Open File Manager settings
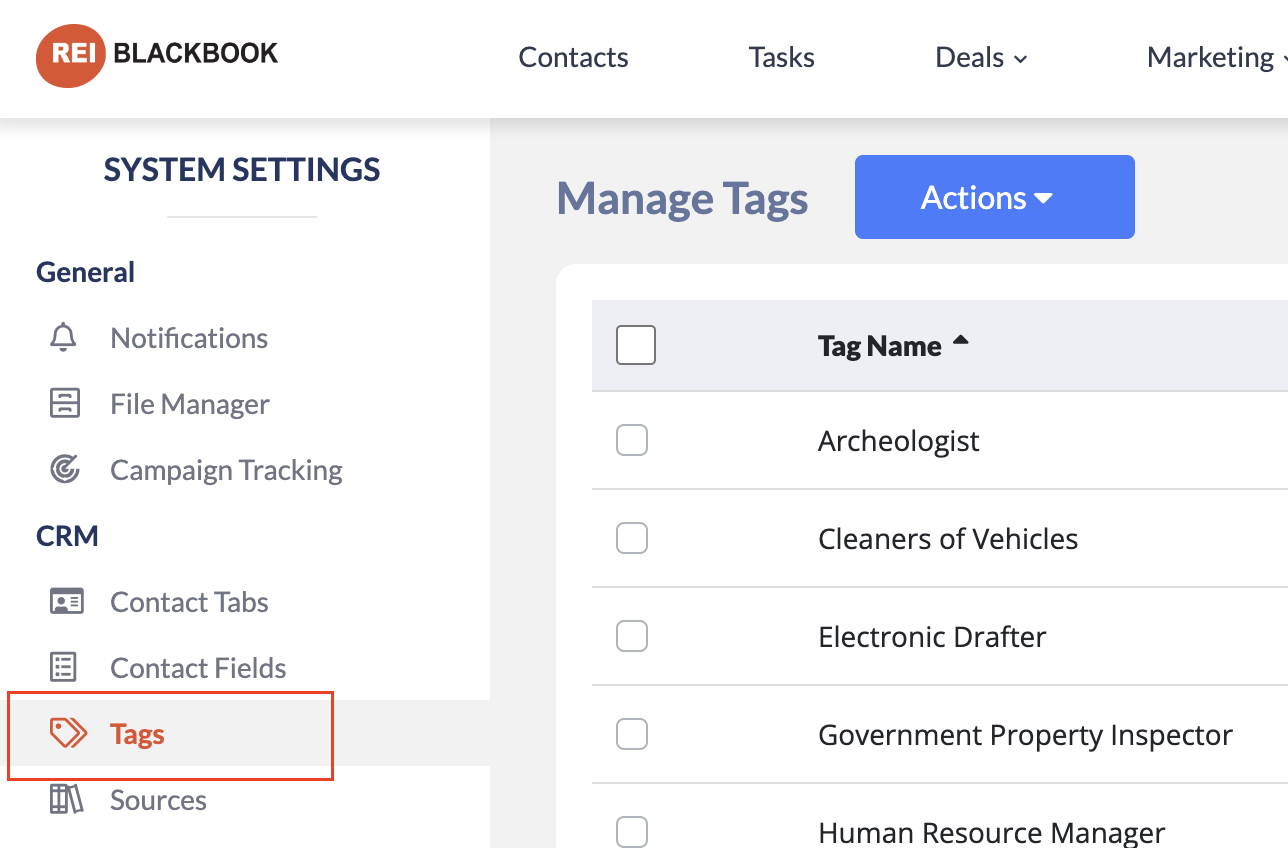The image size is (1288, 848). coord(190,404)
